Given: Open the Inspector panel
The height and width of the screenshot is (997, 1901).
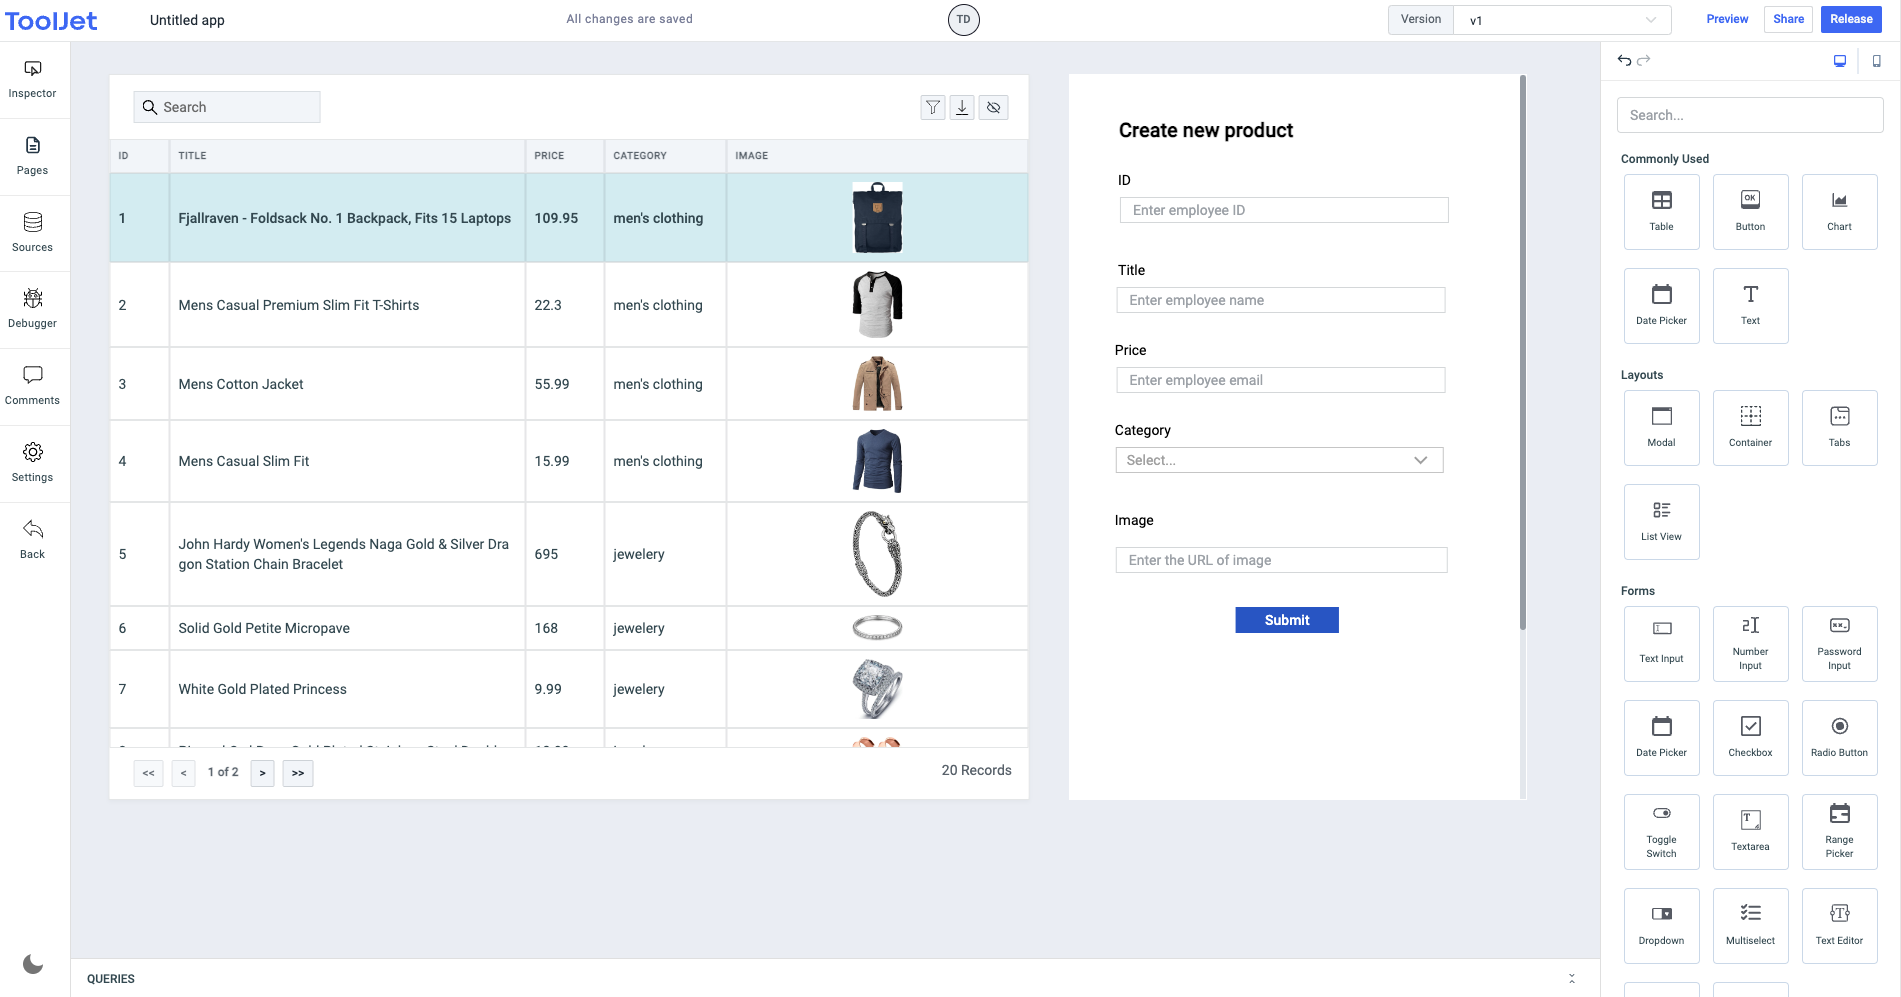Looking at the screenshot, I should point(32,79).
